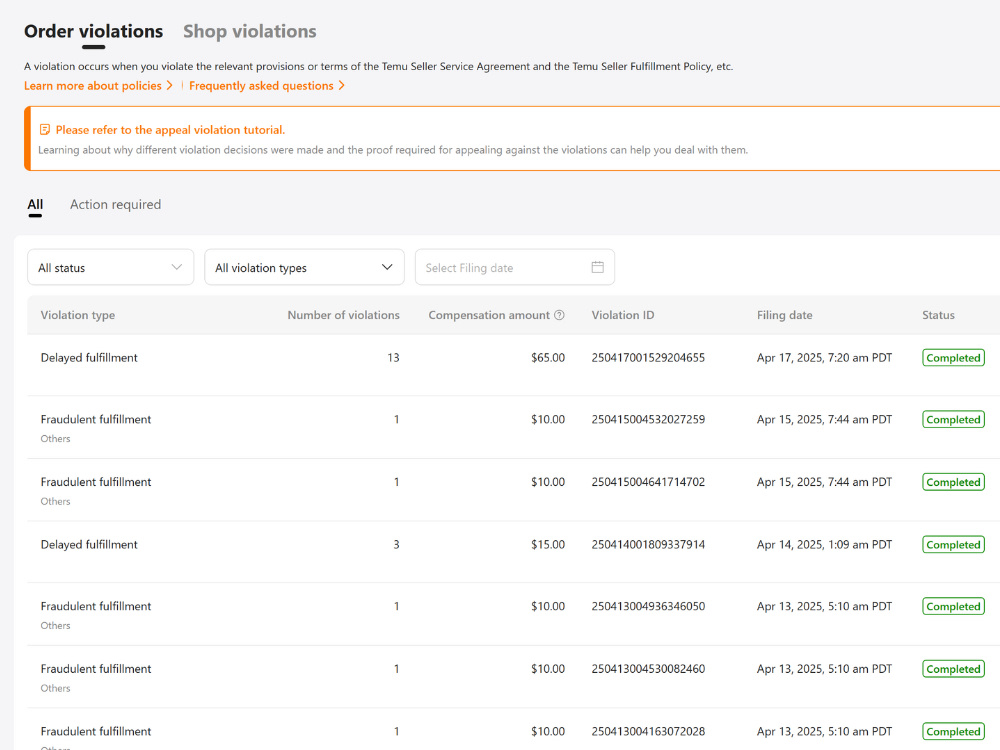This screenshot has width=1000, height=750.
Task: Click the Violation ID column header
Action: tap(622, 315)
